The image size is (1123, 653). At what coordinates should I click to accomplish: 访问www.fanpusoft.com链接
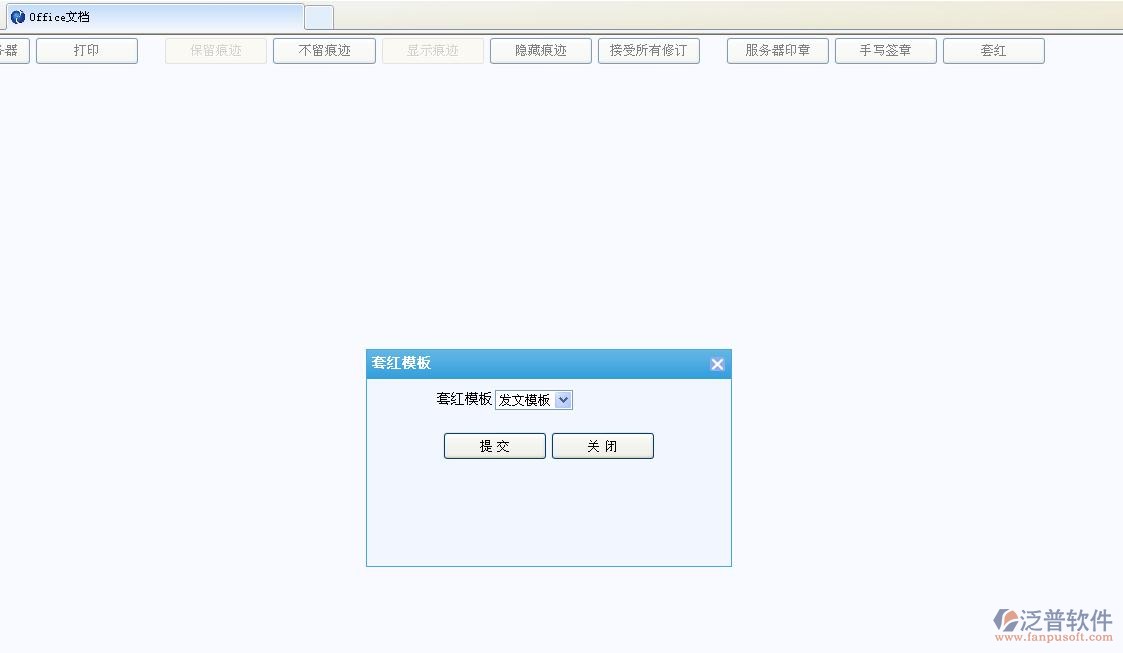(x=1051, y=637)
